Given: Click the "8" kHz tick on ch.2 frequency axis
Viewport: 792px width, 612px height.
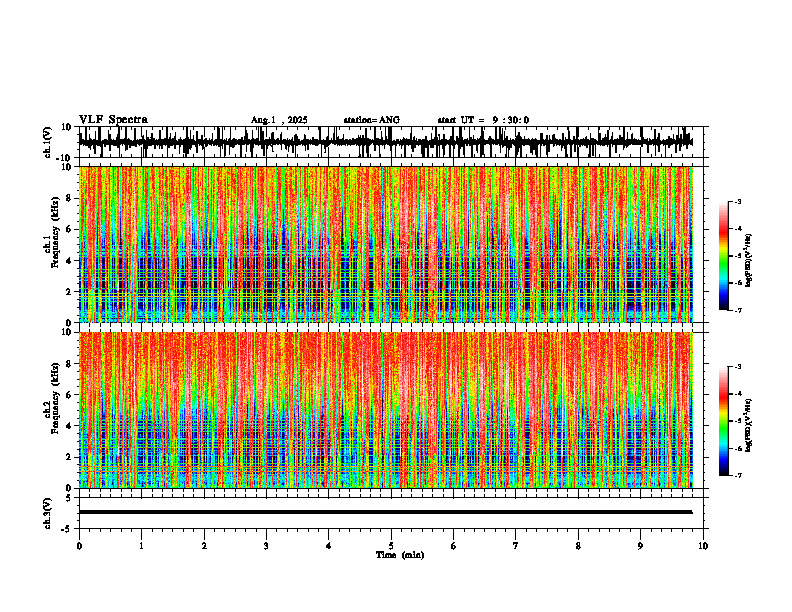Looking at the screenshot, I should (70, 364).
